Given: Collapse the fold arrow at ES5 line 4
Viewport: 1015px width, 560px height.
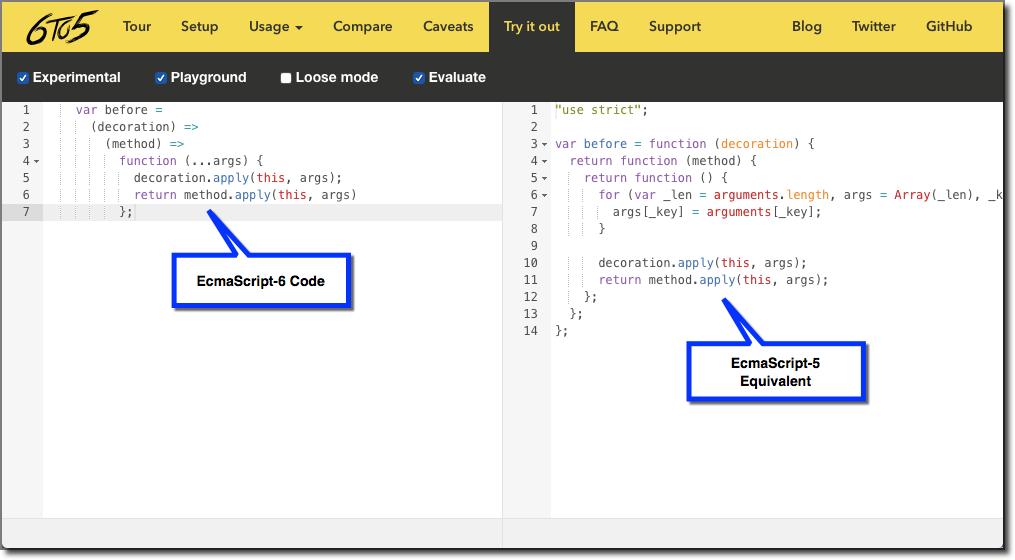Looking at the screenshot, I should click(544, 161).
